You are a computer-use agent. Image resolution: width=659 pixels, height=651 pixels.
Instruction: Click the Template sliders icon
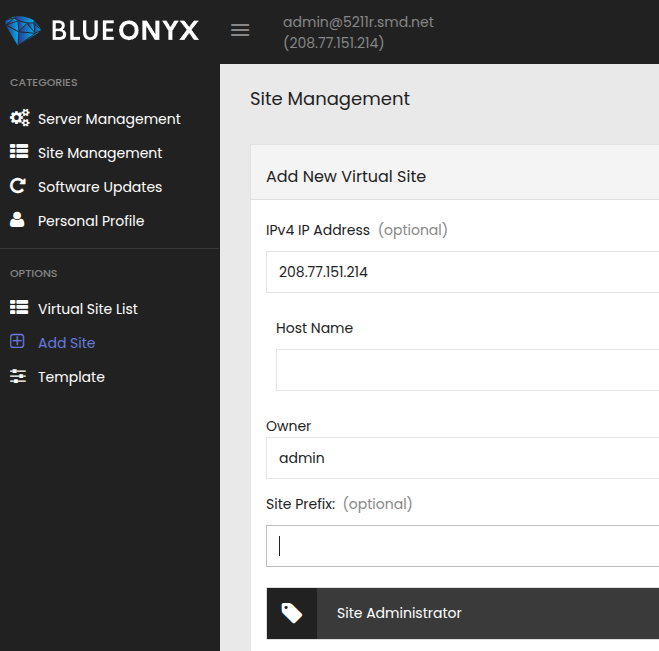click(x=18, y=376)
